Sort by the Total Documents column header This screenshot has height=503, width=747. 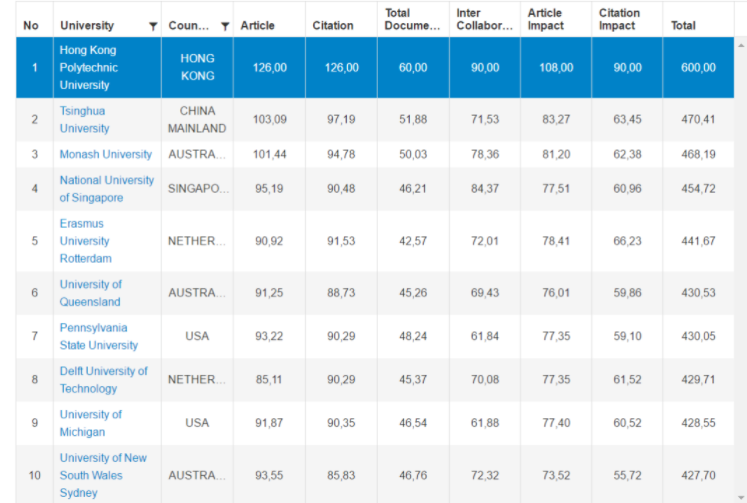tap(412, 19)
